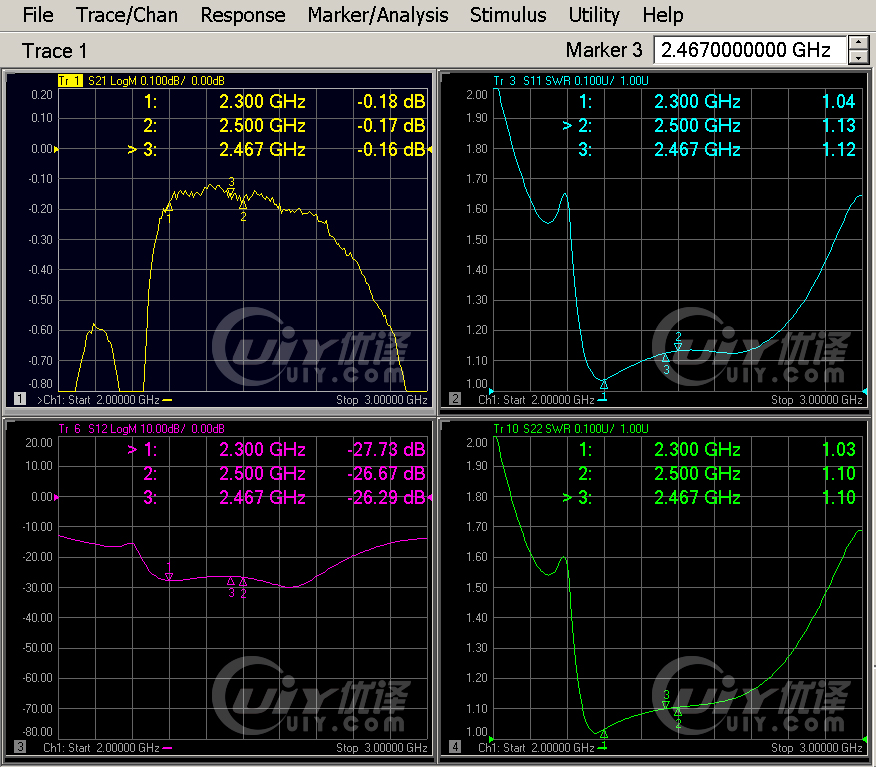This screenshot has width=876, height=768.
Task: Click S21 marker 3 reading -0.16 dB
Action: [x=391, y=150]
